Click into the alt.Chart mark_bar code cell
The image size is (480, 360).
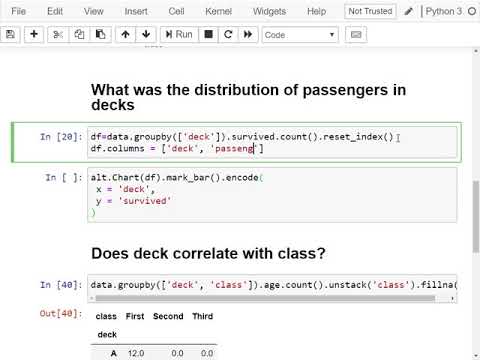(272, 195)
